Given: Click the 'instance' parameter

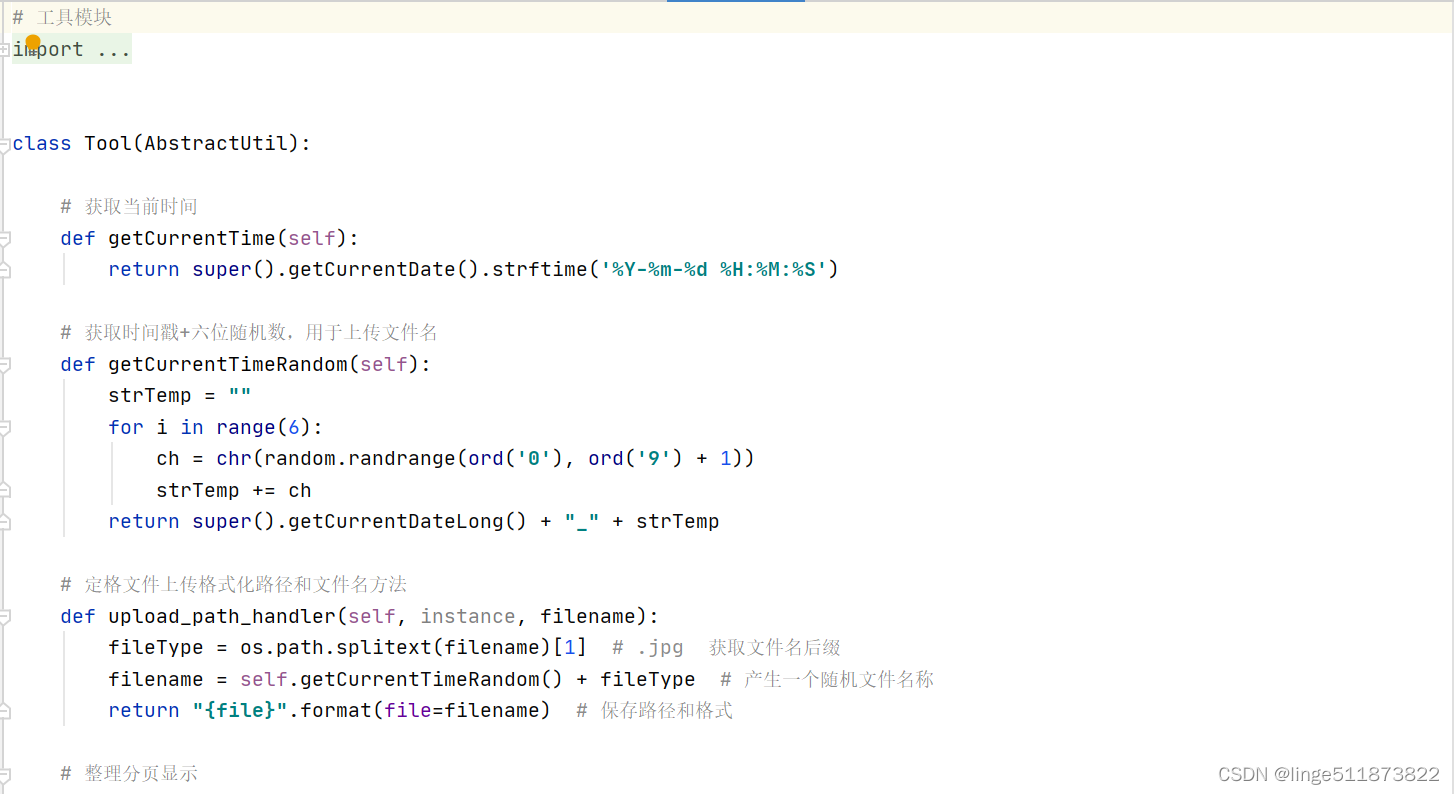Looking at the screenshot, I should (468, 616).
